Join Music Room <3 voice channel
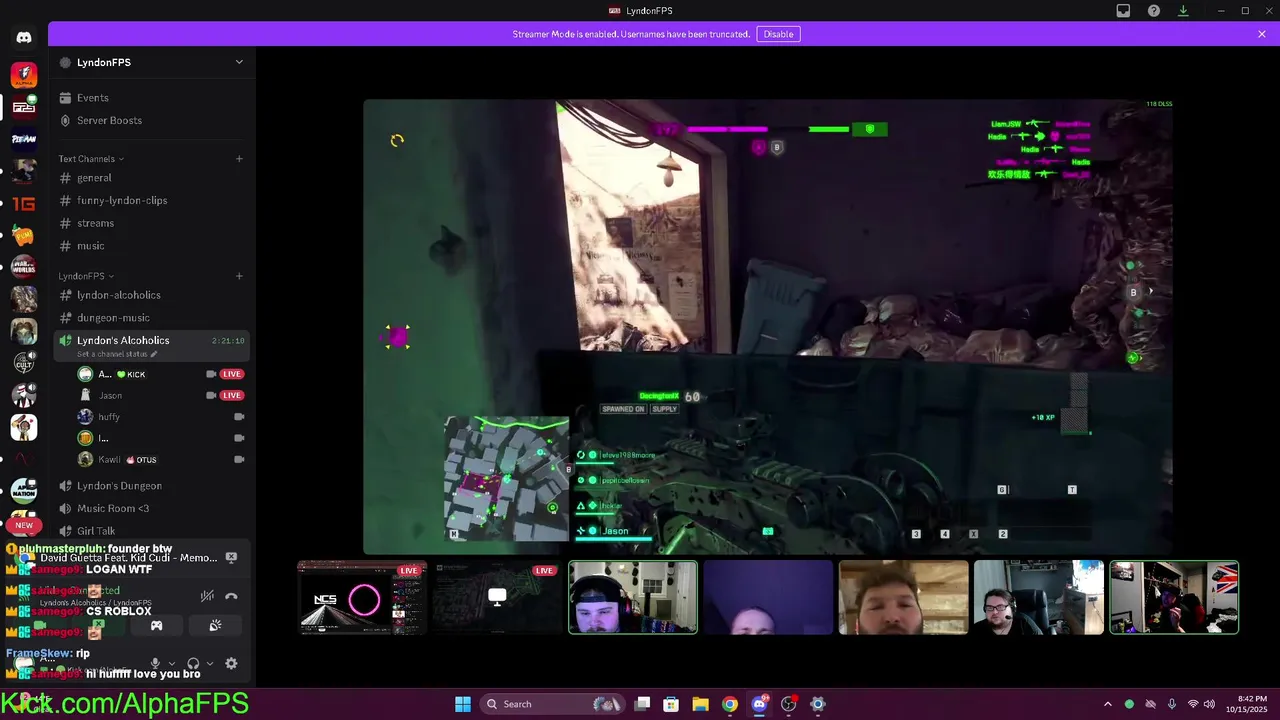Viewport: 1280px width, 720px height. pyautogui.click(x=152, y=509)
